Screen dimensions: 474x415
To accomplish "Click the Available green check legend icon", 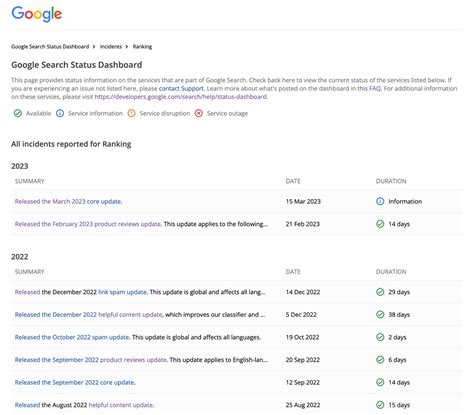I will (18, 113).
